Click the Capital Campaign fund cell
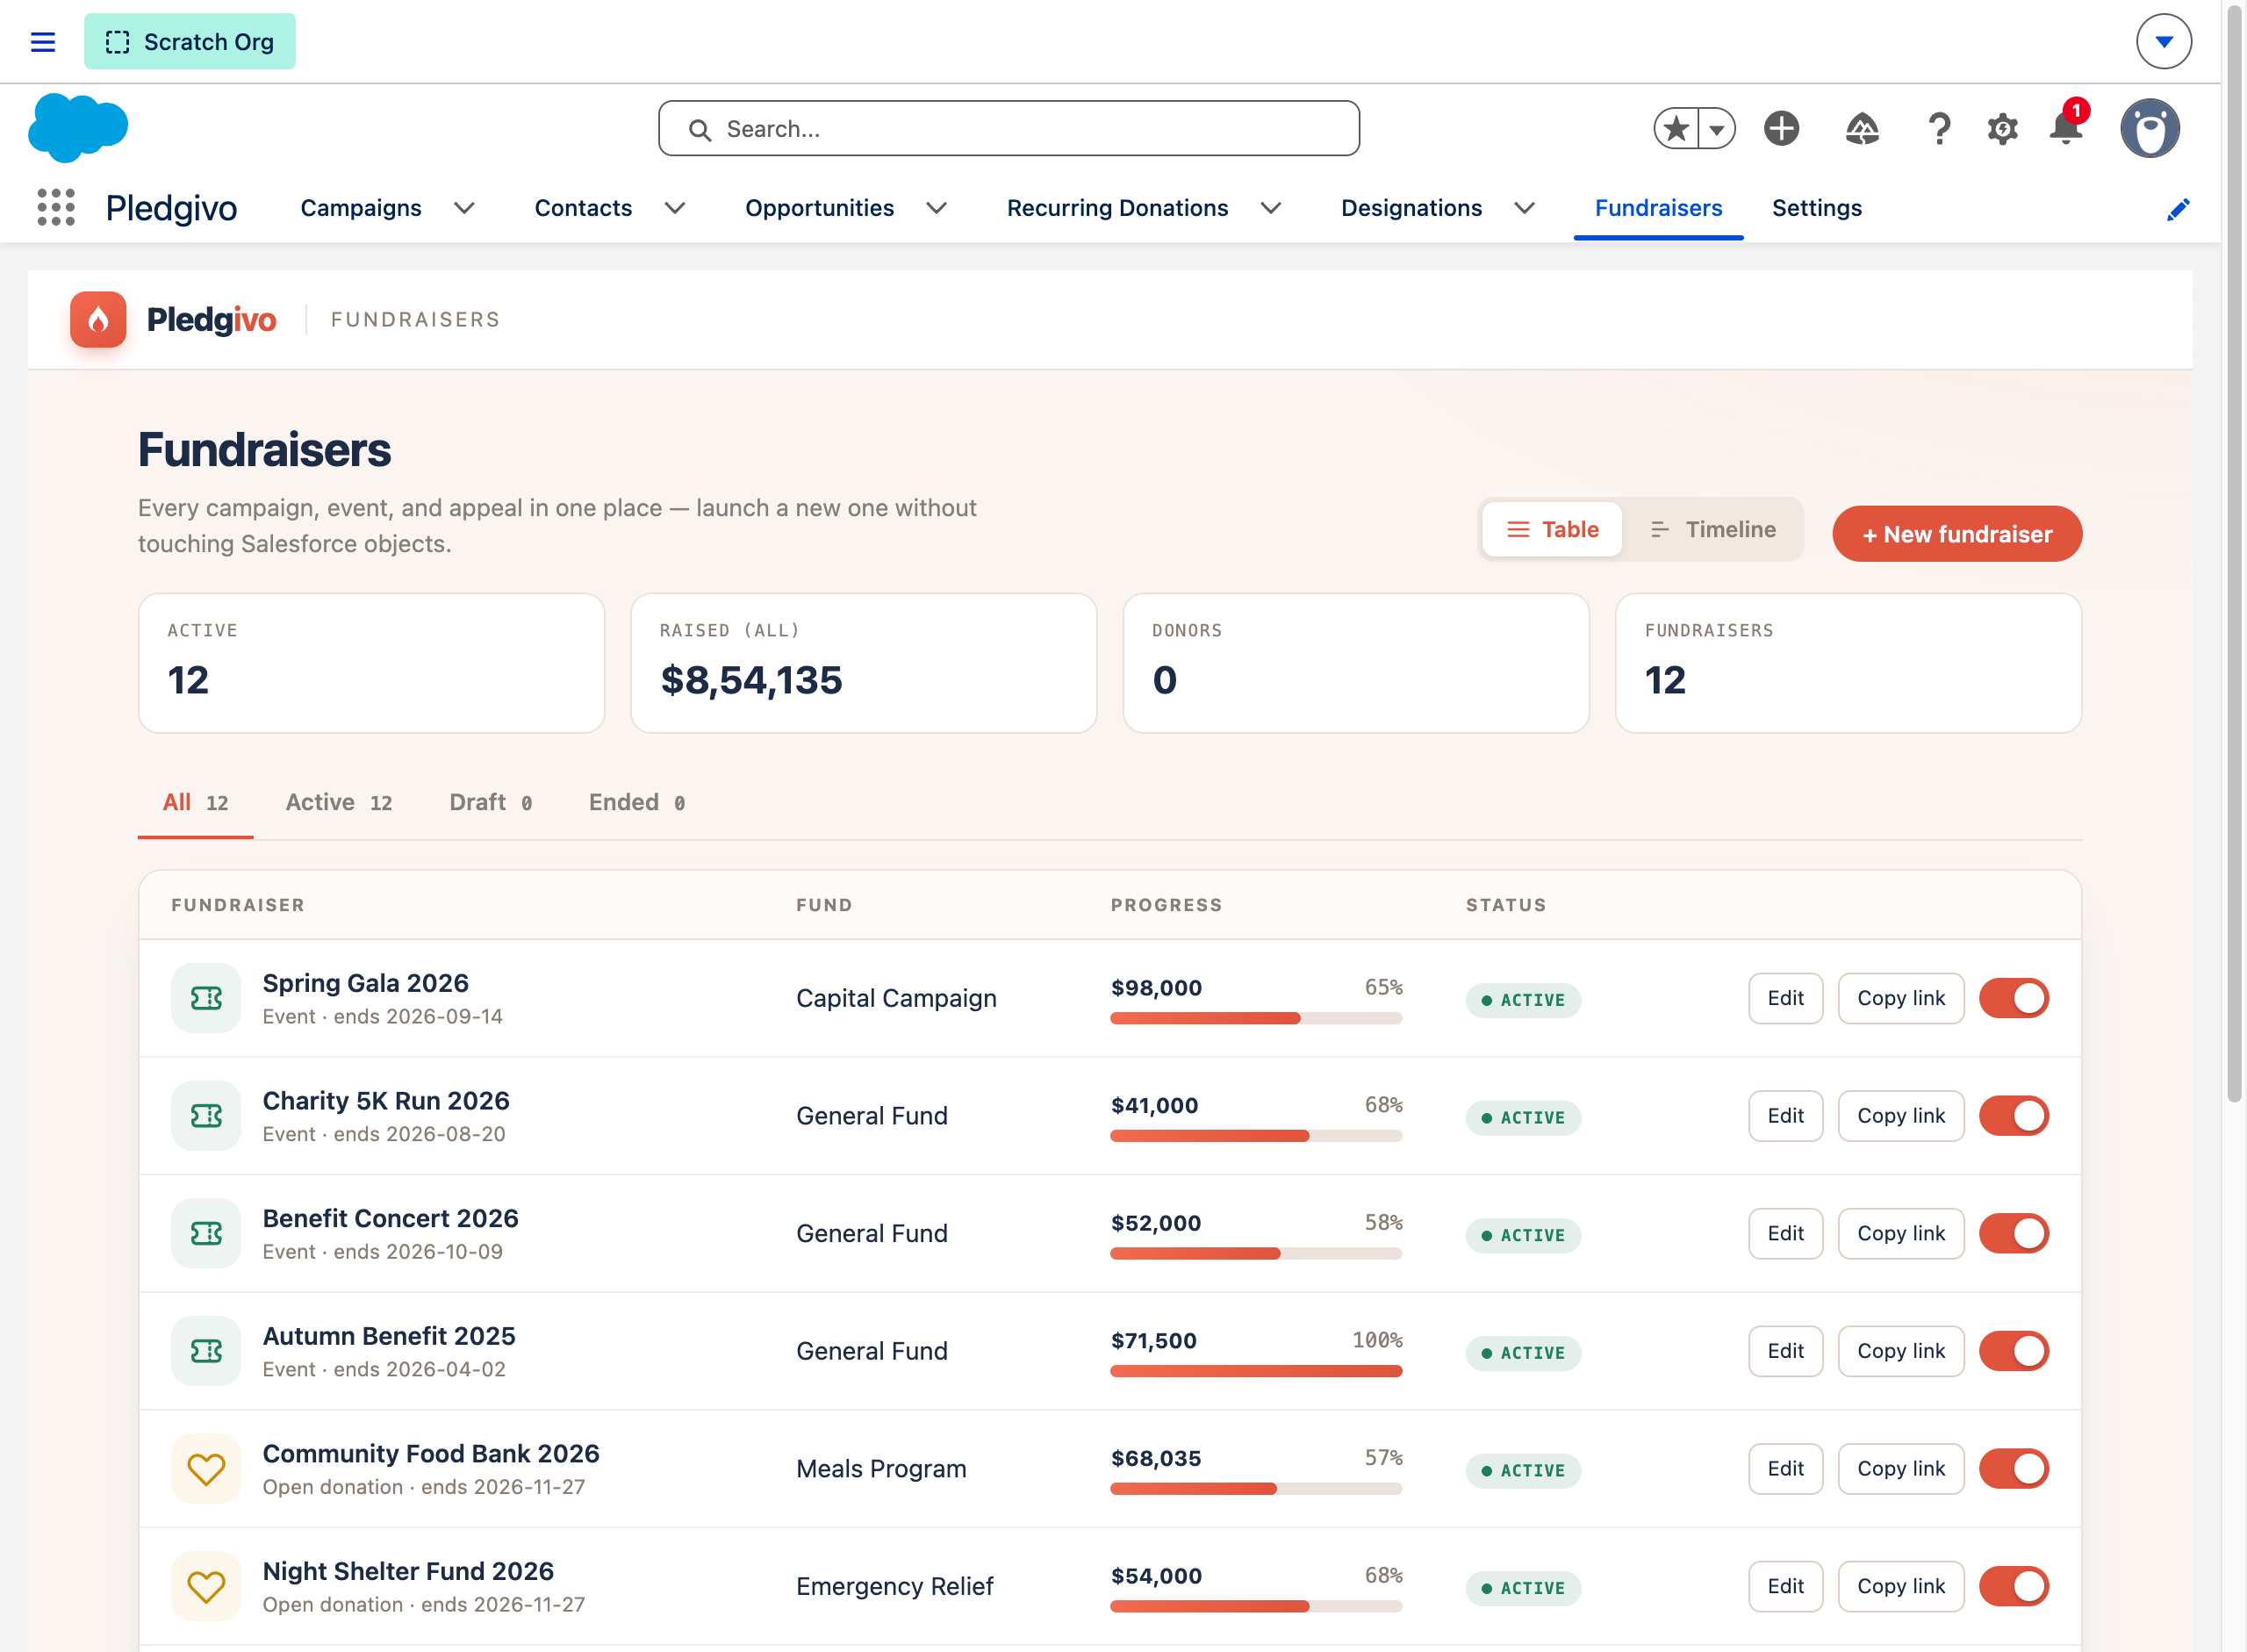 click(x=896, y=998)
